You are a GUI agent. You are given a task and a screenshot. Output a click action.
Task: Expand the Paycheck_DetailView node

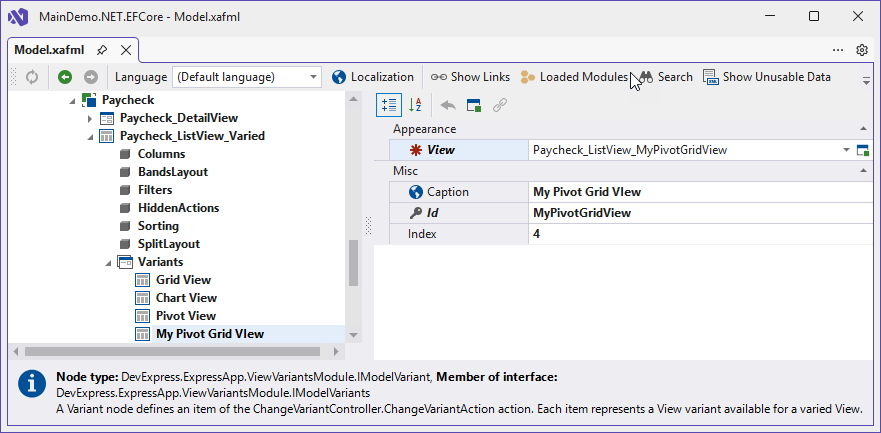click(x=90, y=118)
